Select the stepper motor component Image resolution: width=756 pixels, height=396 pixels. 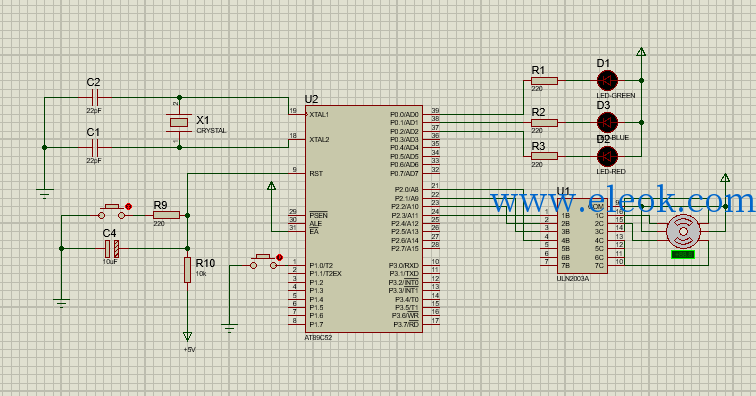pos(683,232)
